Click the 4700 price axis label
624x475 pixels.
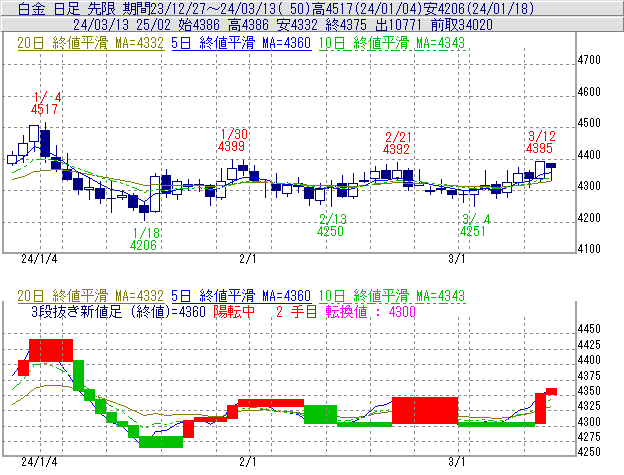pyautogui.click(x=589, y=60)
